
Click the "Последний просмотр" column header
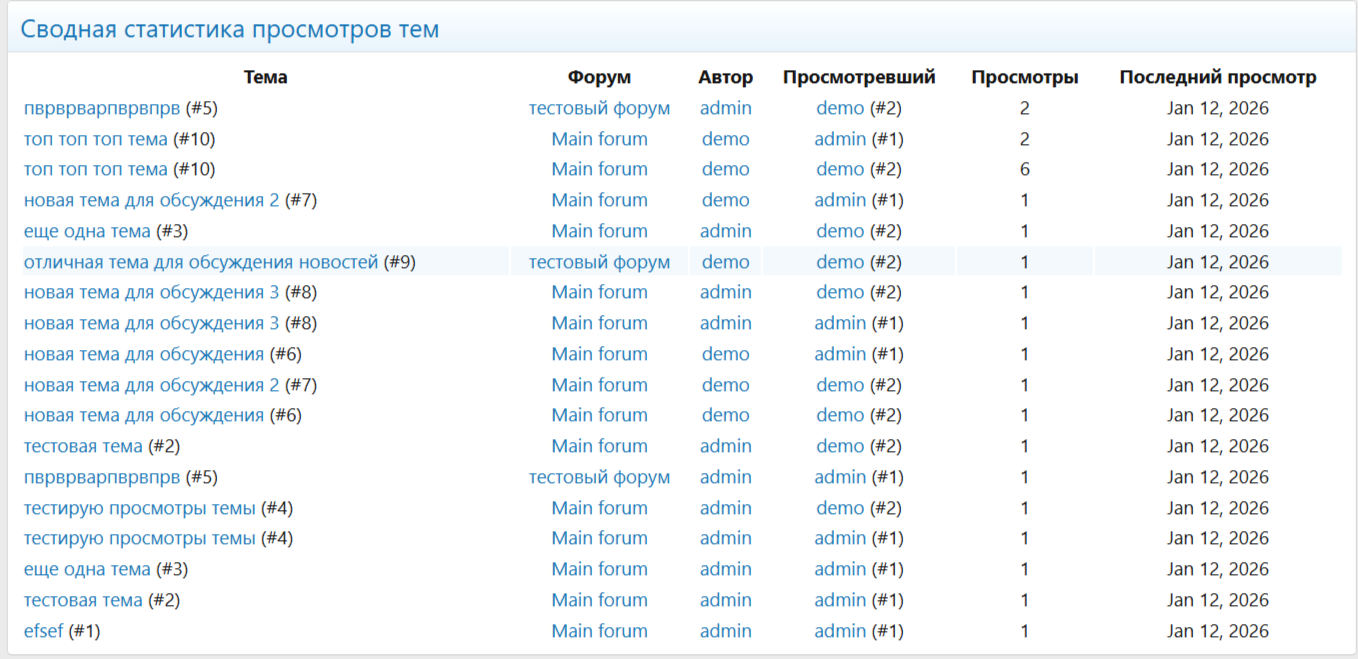(1217, 77)
